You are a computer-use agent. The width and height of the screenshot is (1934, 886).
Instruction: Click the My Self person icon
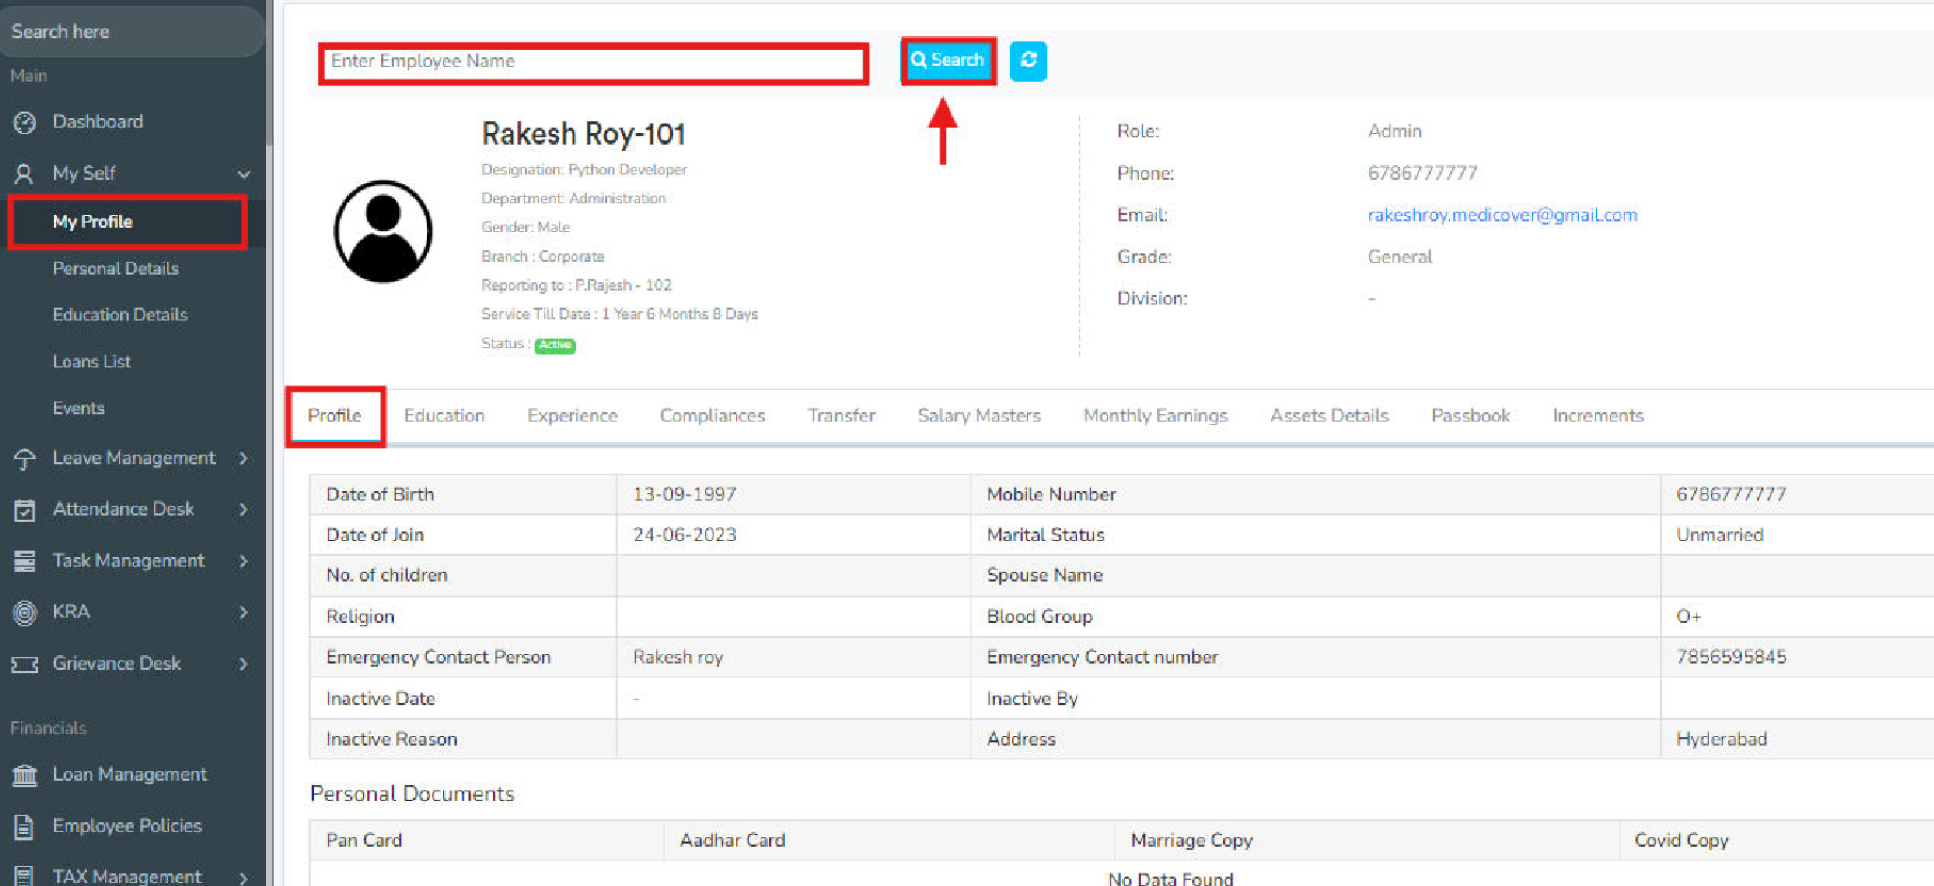(x=25, y=174)
